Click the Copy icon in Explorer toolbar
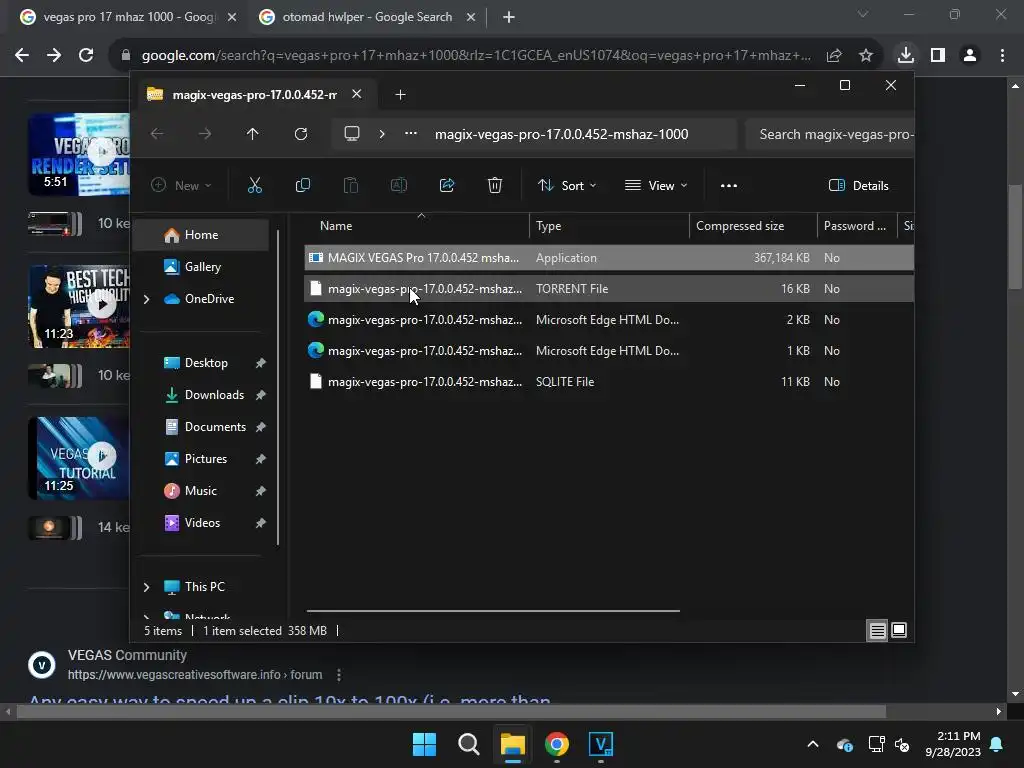This screenshot has height=768, width=1024. pos(302,185)
